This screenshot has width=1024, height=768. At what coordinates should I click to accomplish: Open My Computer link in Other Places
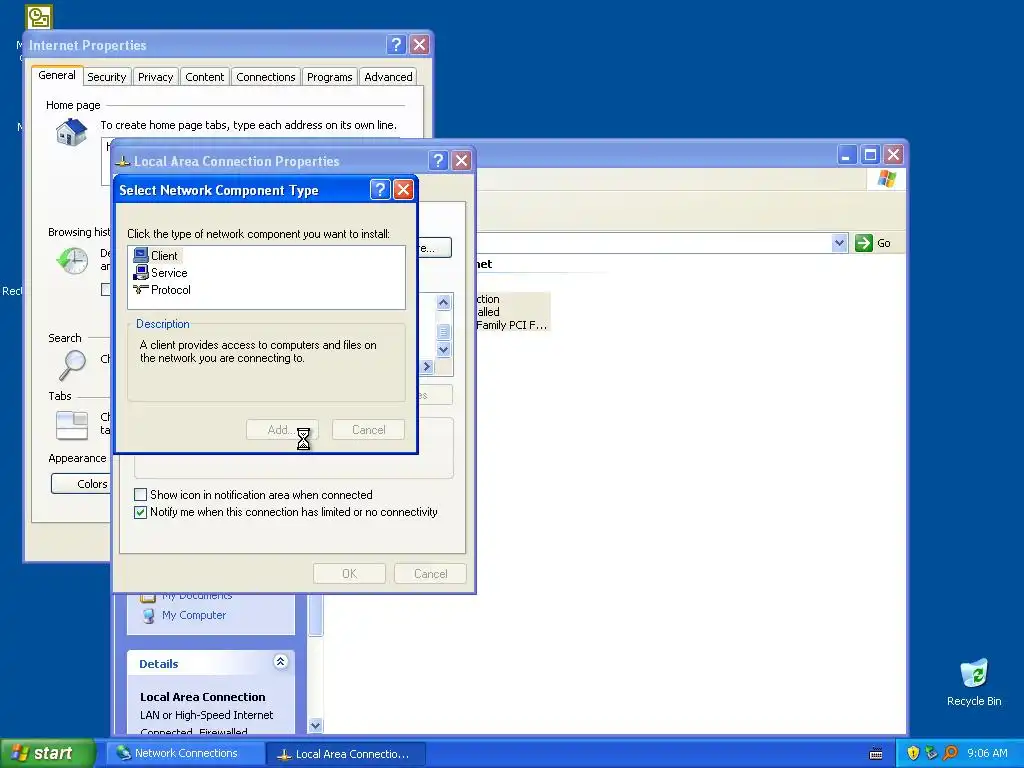click(x=194, y=615)
